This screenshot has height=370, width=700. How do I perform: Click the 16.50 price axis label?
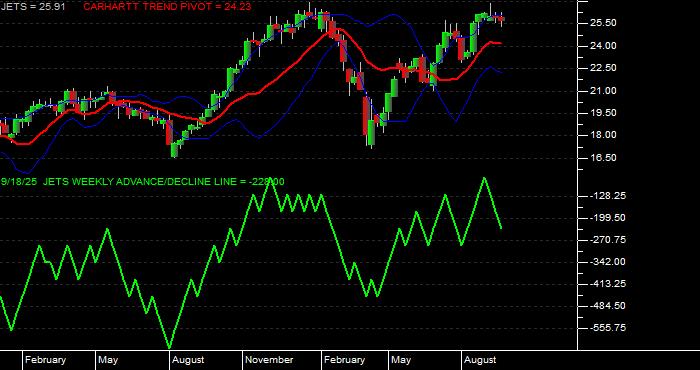click(x=603, y=158)
